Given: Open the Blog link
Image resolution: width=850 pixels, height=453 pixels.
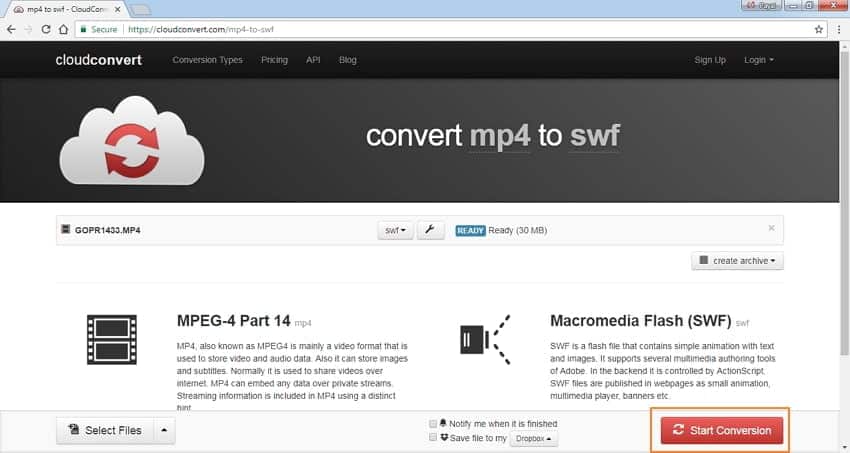Looking at the screenshot, I should point(347,60).
